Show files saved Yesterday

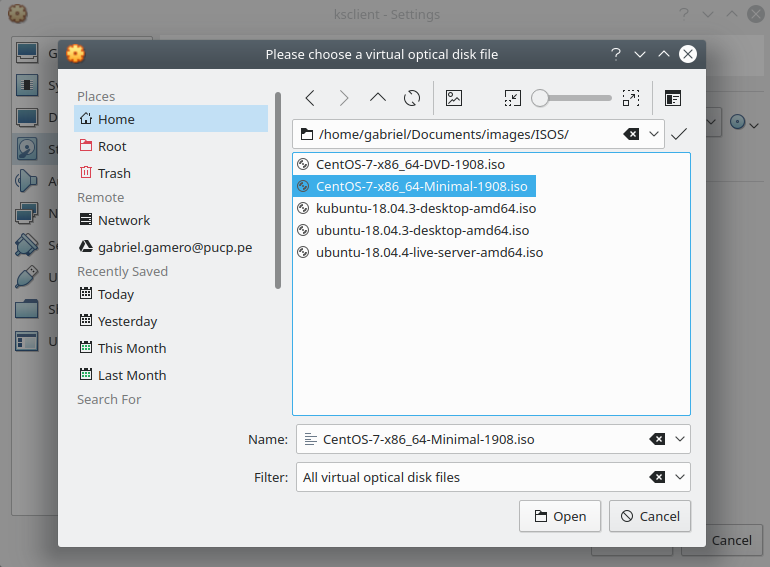[171, 321]
